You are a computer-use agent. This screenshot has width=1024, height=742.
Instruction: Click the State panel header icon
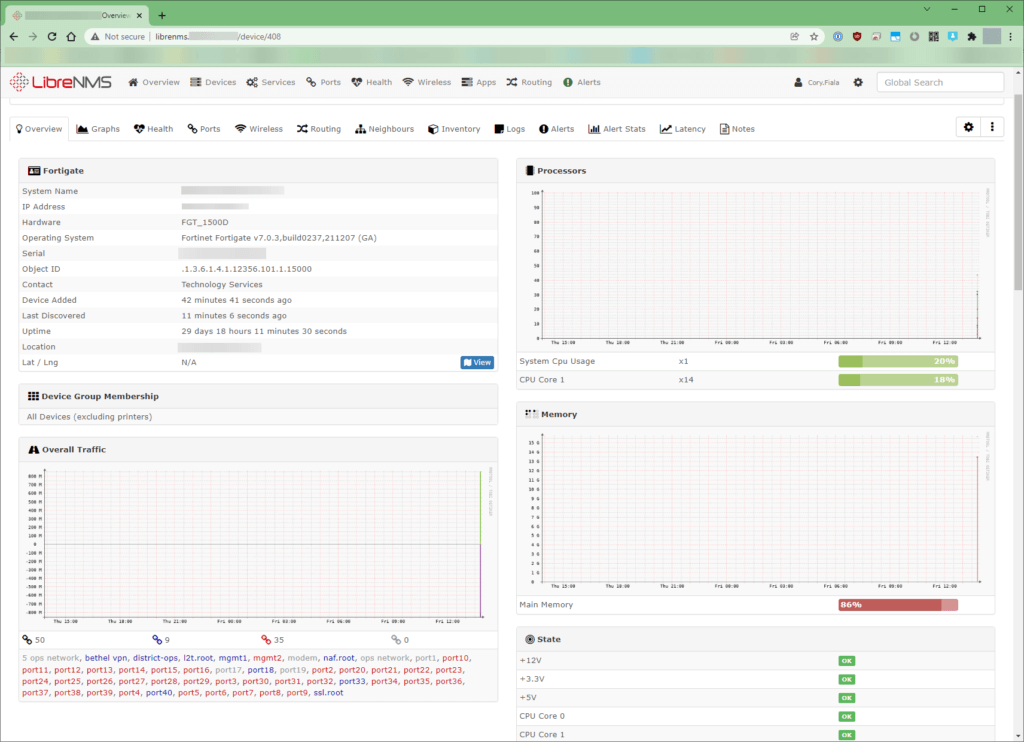[530, 639]
